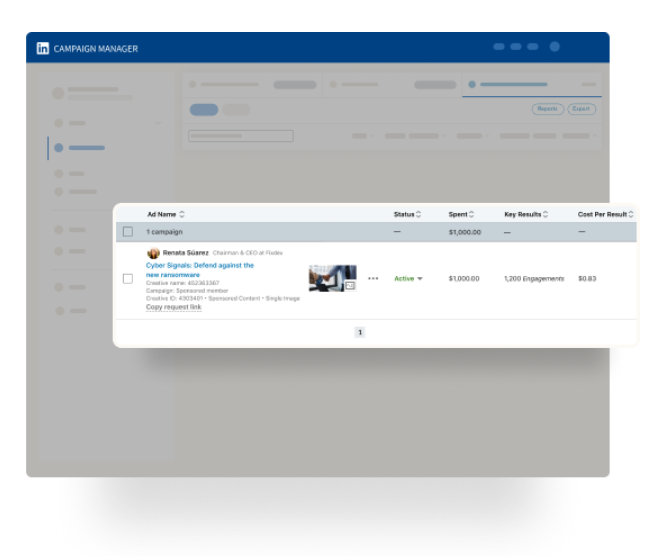Screen dimensions: 659x556
Task: Sort by the Key Results column arrows
Action: click(x=545, y=214)
